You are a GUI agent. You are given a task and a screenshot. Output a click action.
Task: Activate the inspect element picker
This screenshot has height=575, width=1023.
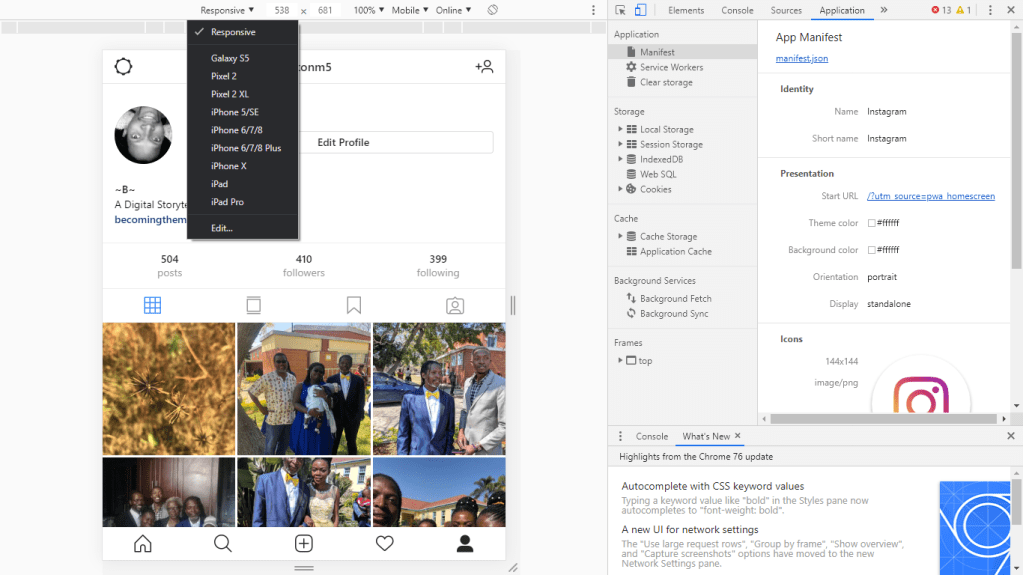pyautogui.click(x=620, y=10)
